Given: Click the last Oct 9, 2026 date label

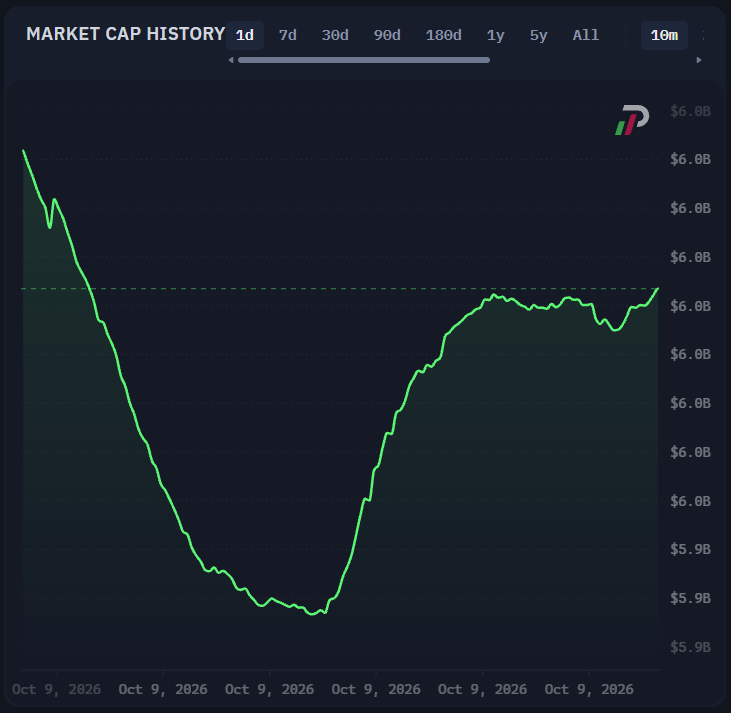Looking at the screenshot, I should point(589,689).
